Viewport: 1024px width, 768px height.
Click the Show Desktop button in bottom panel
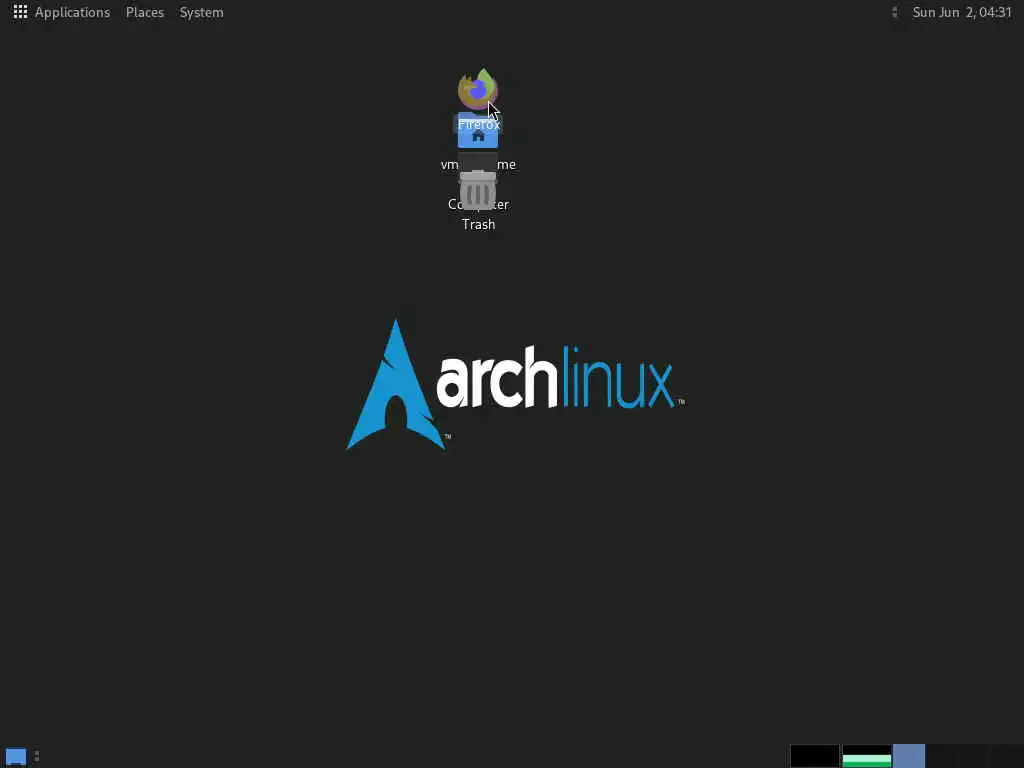(x=16, y=756)
